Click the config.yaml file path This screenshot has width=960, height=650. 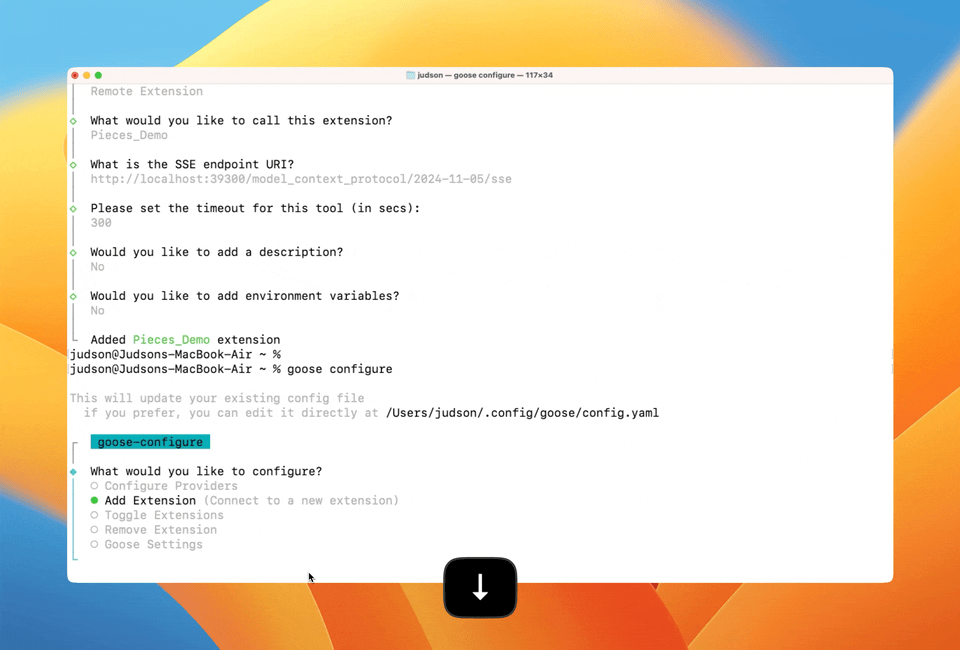coord(522,413)
